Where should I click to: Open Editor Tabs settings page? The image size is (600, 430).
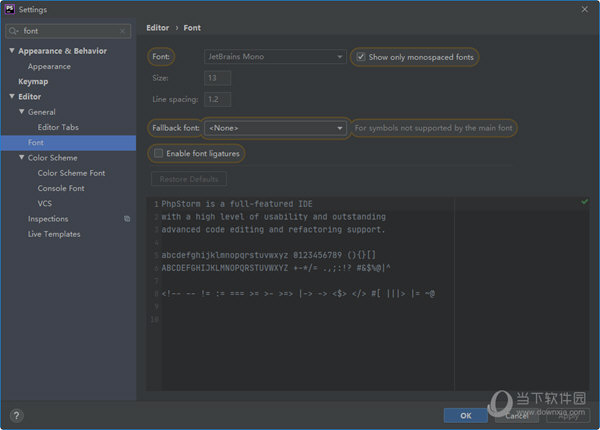58,127
